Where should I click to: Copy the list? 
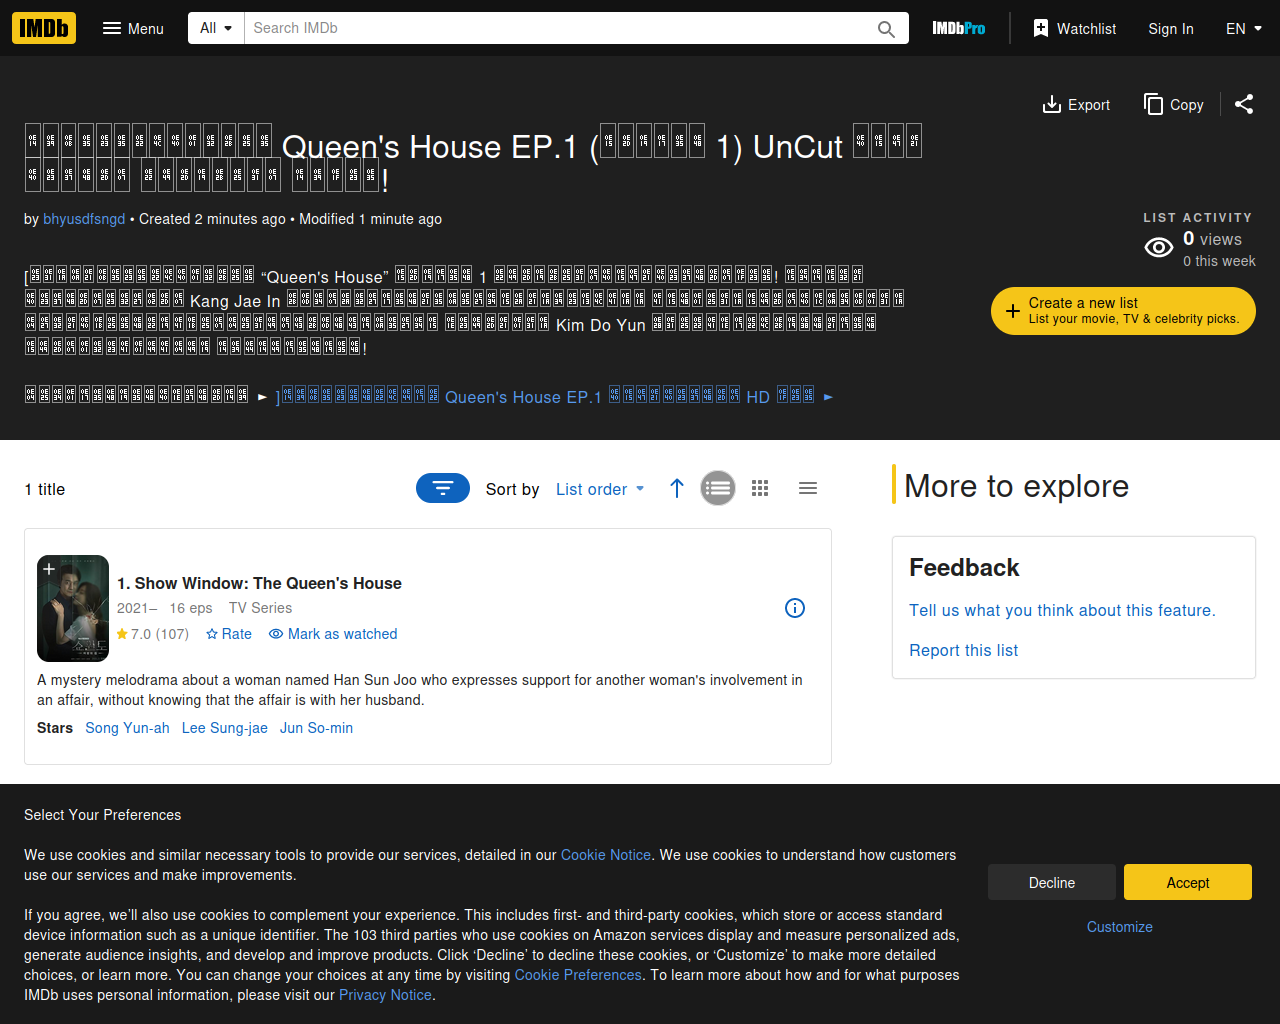pos(1174,105)
